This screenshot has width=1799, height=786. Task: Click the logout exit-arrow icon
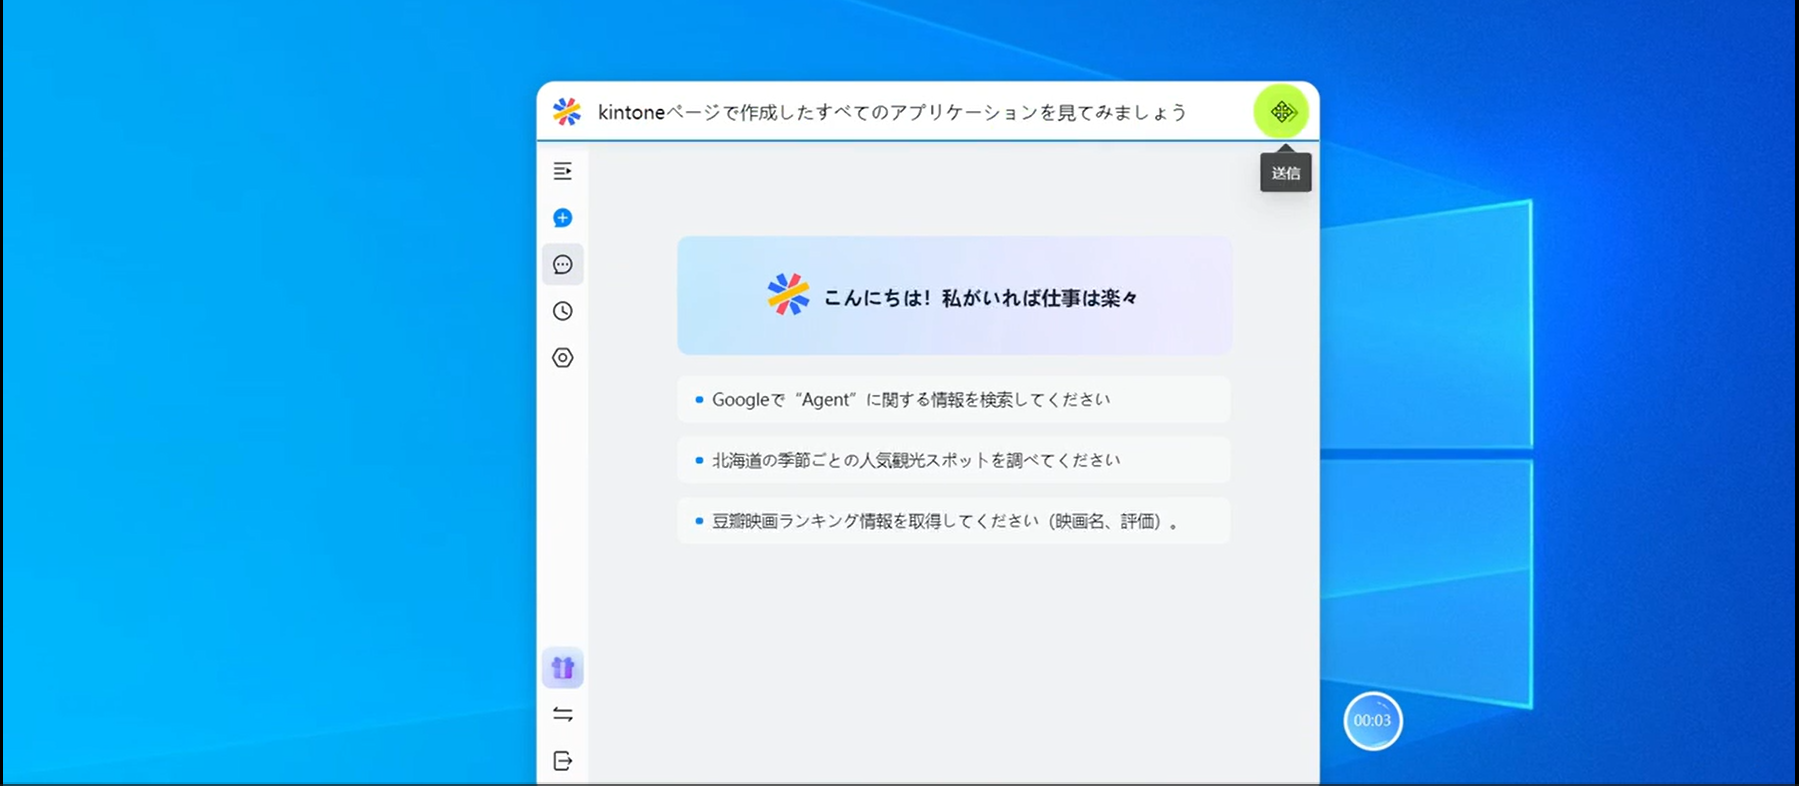point(563,761)
